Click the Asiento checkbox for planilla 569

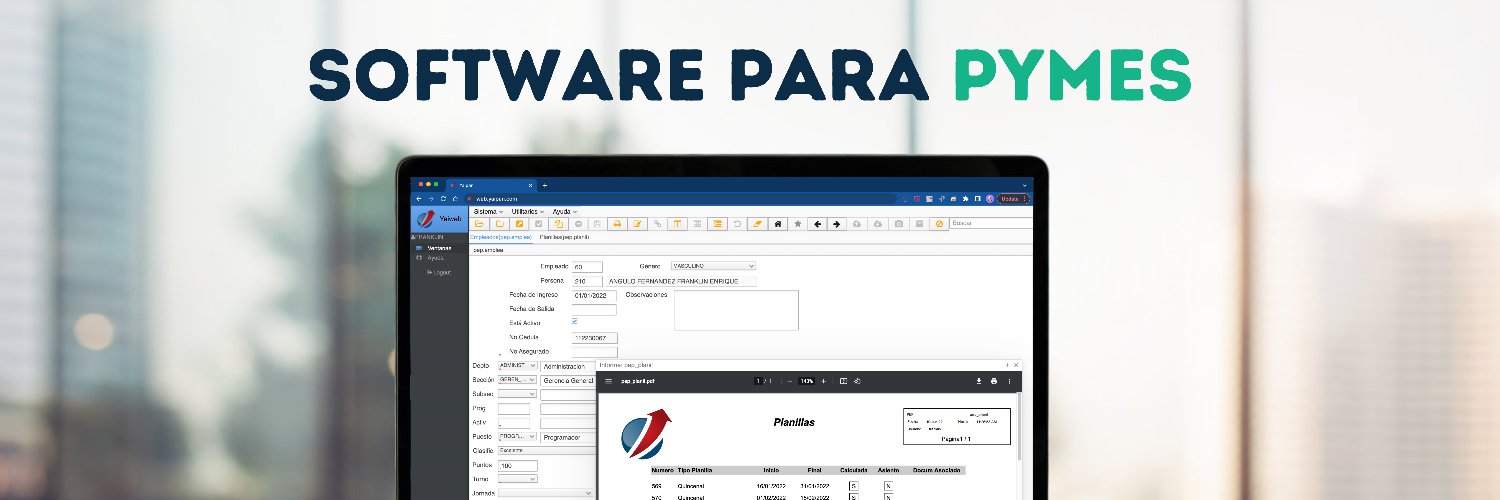887,485
